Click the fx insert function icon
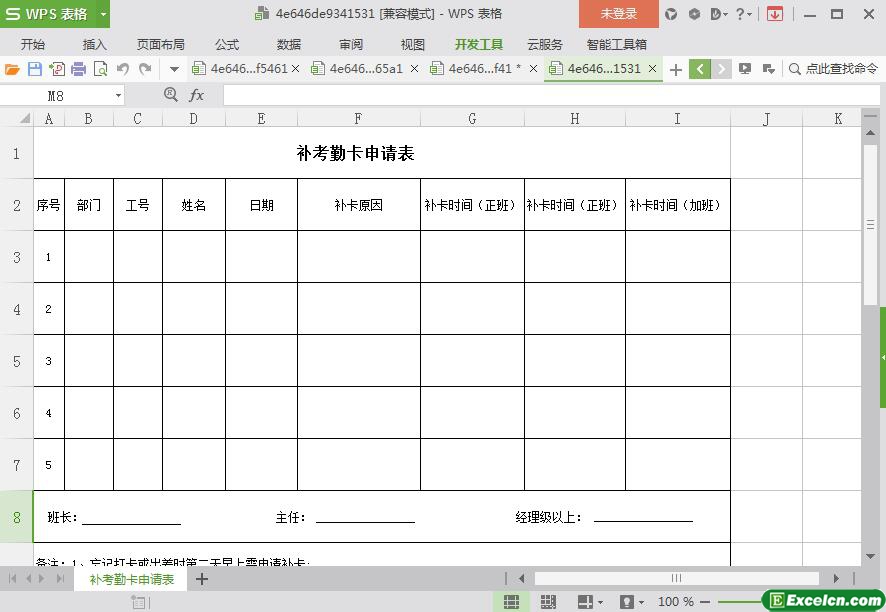 197,95
